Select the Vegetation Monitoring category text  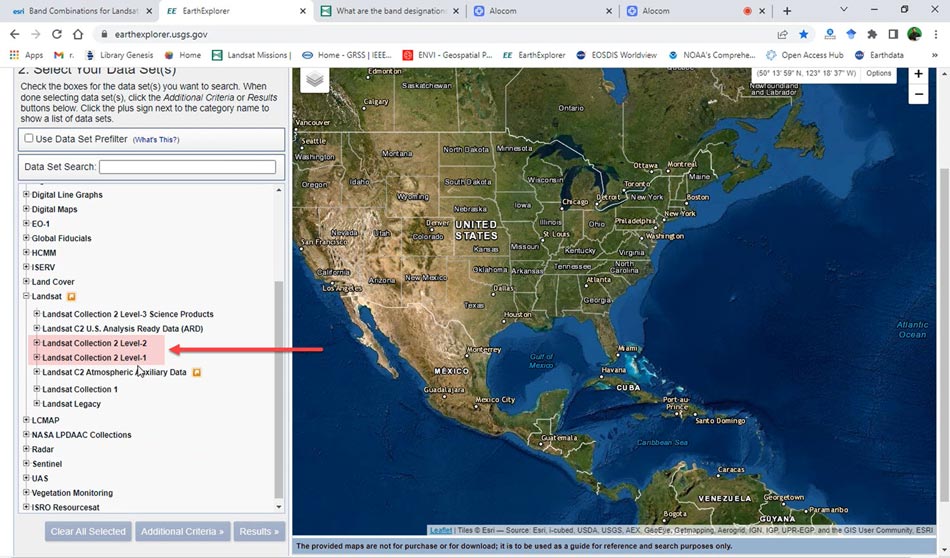[x=72, y=493]
